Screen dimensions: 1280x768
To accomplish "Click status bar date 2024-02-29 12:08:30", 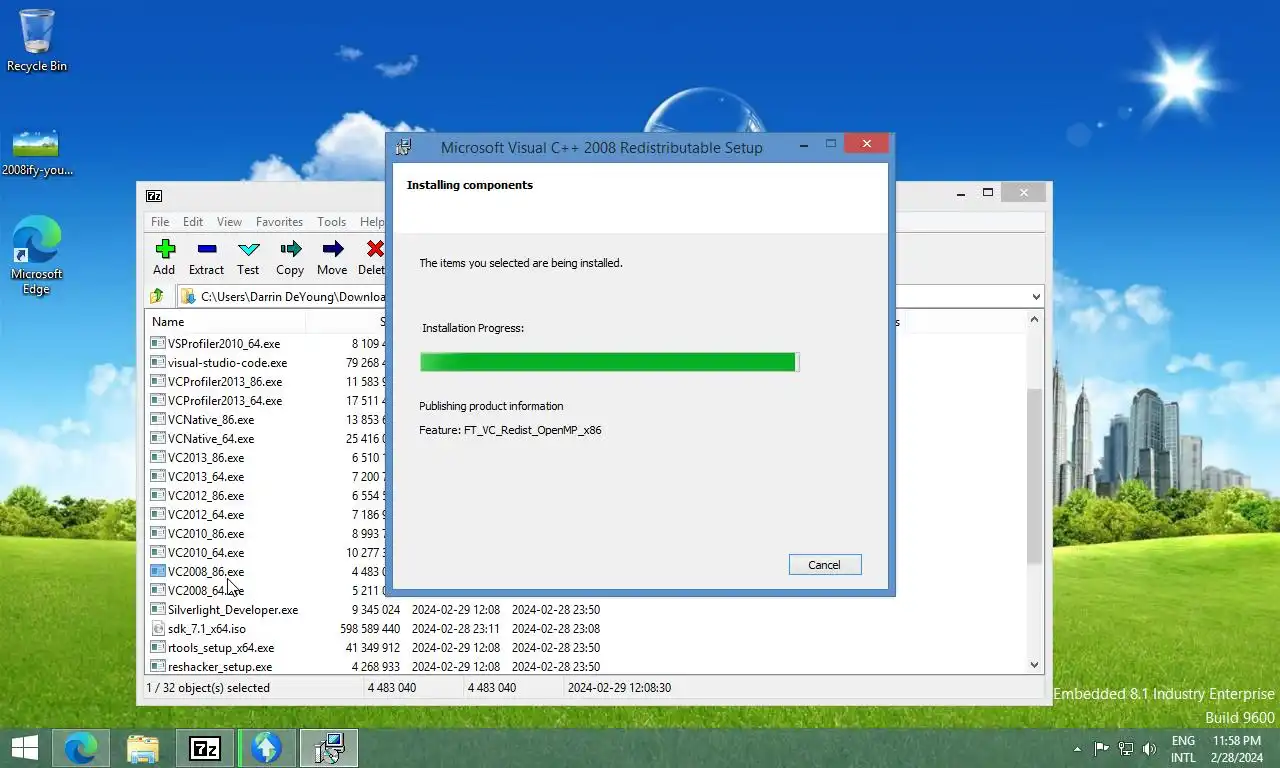I will (619, 688).
